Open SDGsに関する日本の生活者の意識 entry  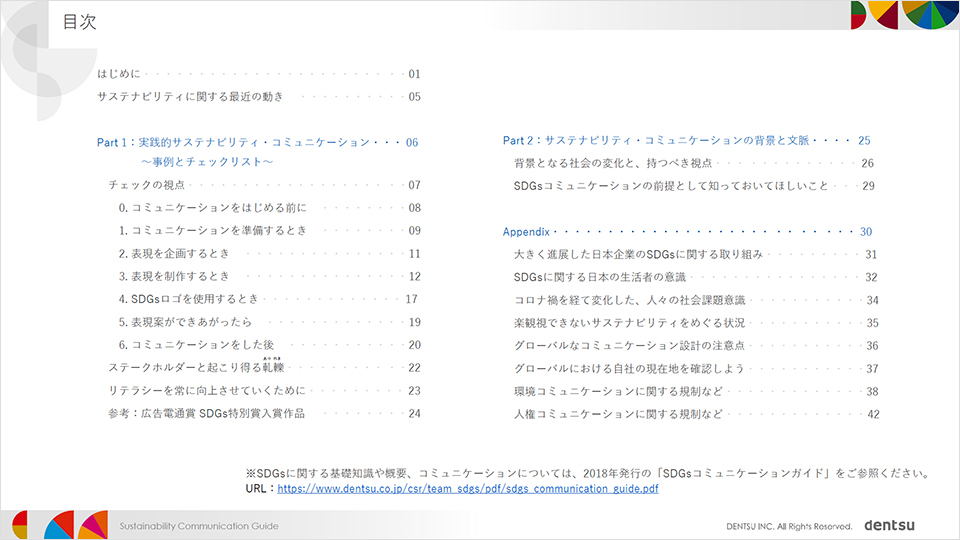point(597,277)
